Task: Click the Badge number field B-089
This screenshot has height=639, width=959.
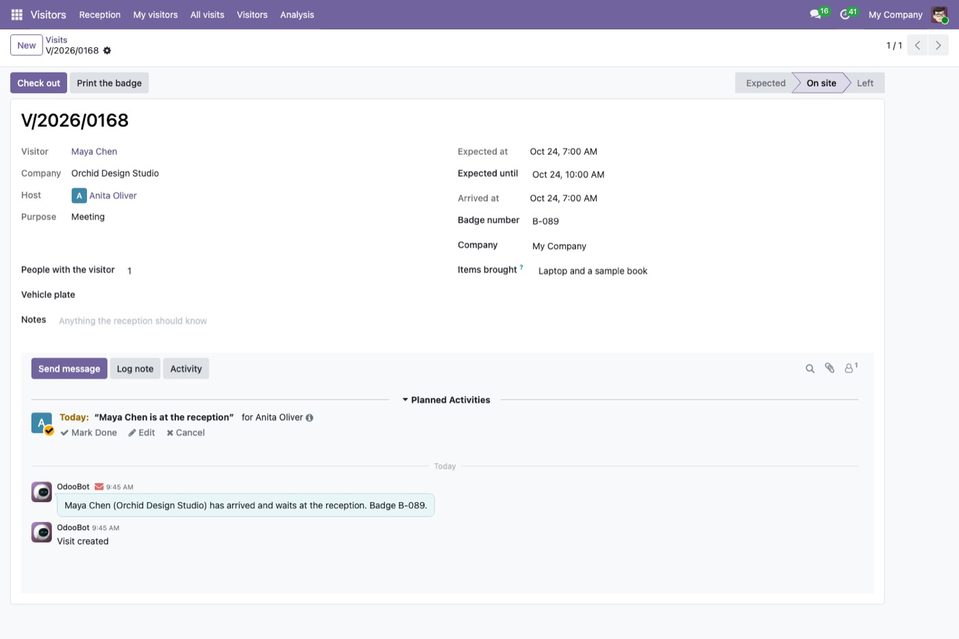Action: tap(702, 221)
